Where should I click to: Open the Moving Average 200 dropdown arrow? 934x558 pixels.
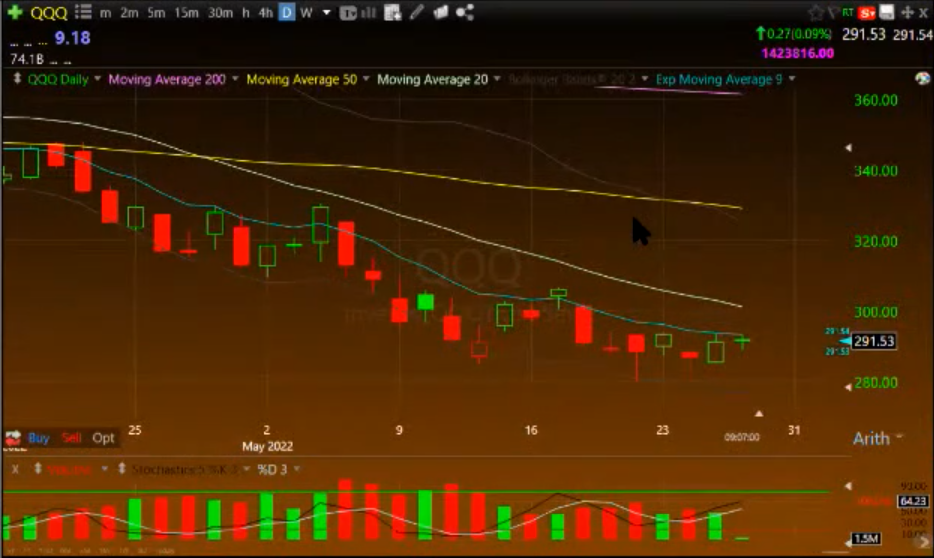(x=235, y=78)
